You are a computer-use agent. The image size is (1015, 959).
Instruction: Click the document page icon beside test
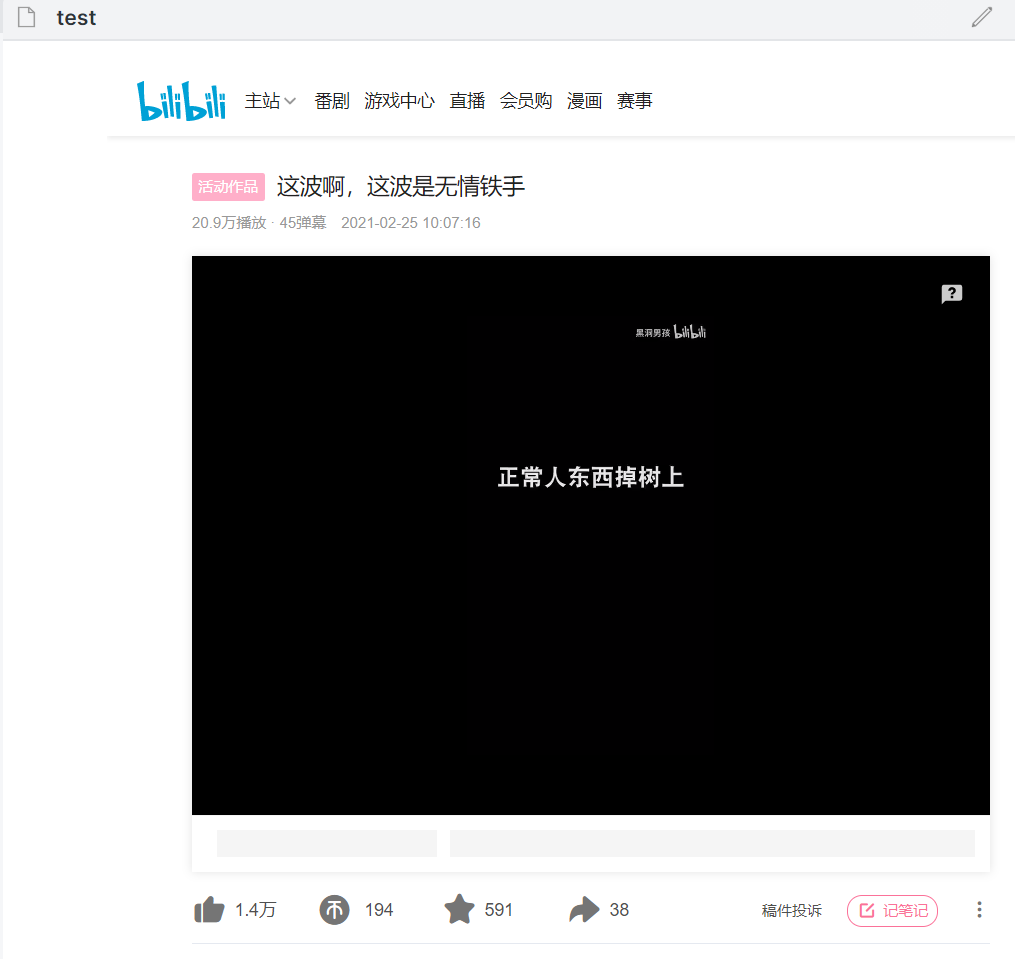[x=27, y=17]
